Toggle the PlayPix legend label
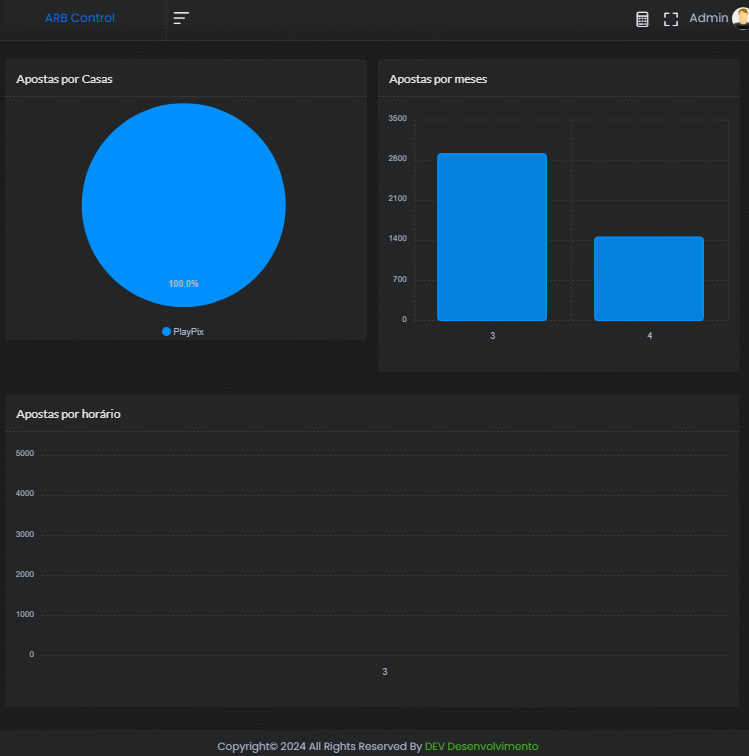 [x=188, y=331]
